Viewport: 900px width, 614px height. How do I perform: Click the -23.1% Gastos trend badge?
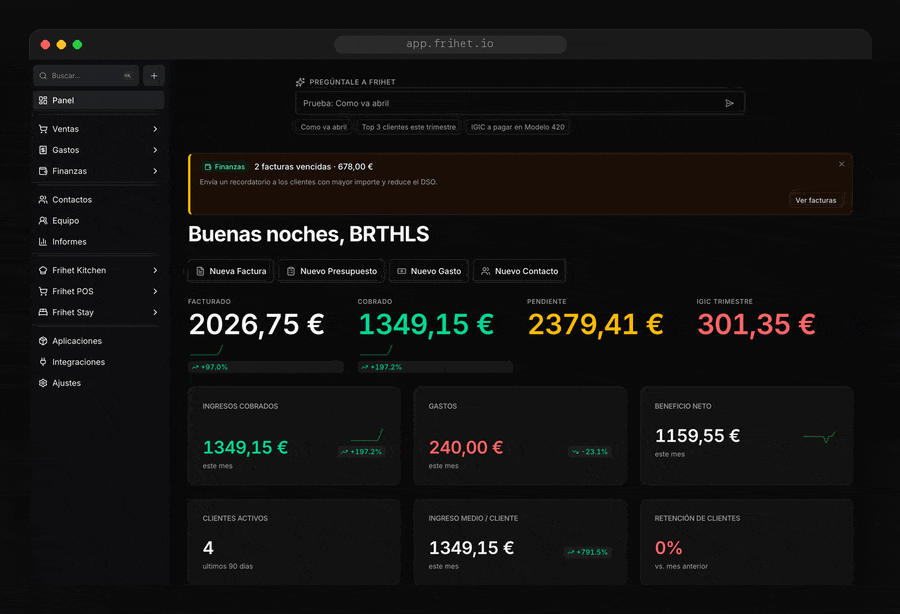590,452
